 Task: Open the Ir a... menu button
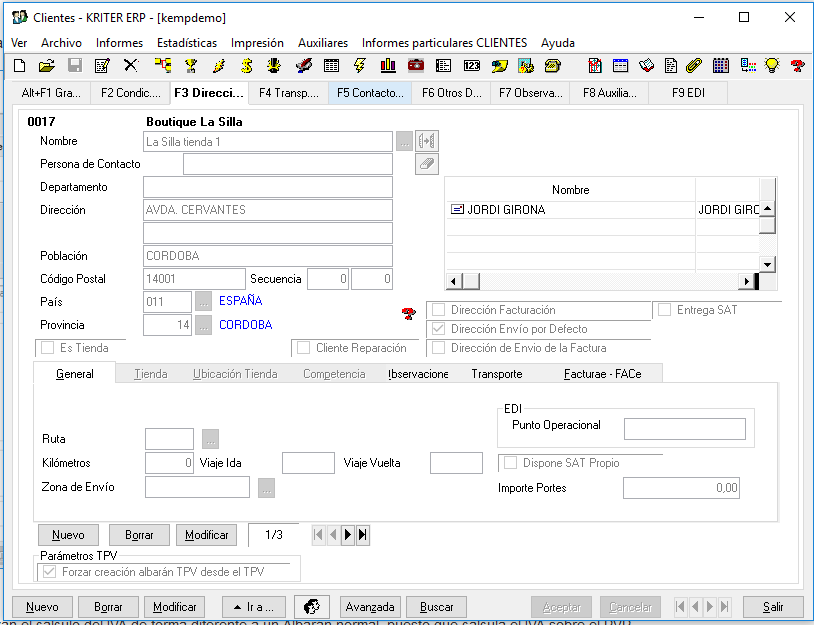(x=254, y=606)
